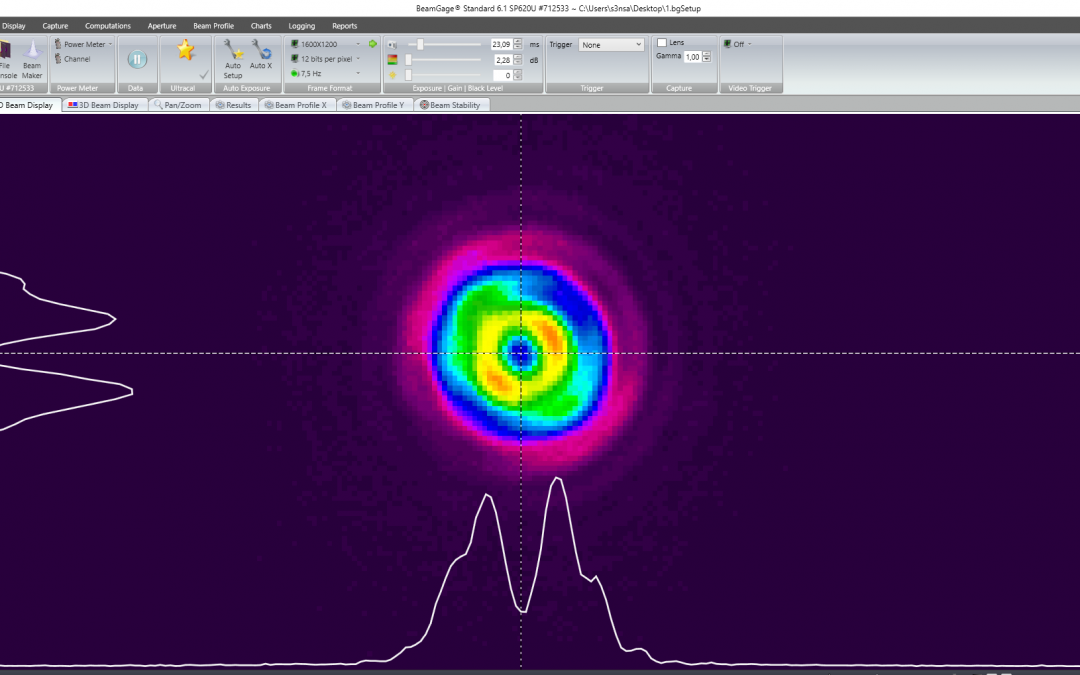Pause data acquisition with the Data button
1080x675 pixels.
point(136,59)
